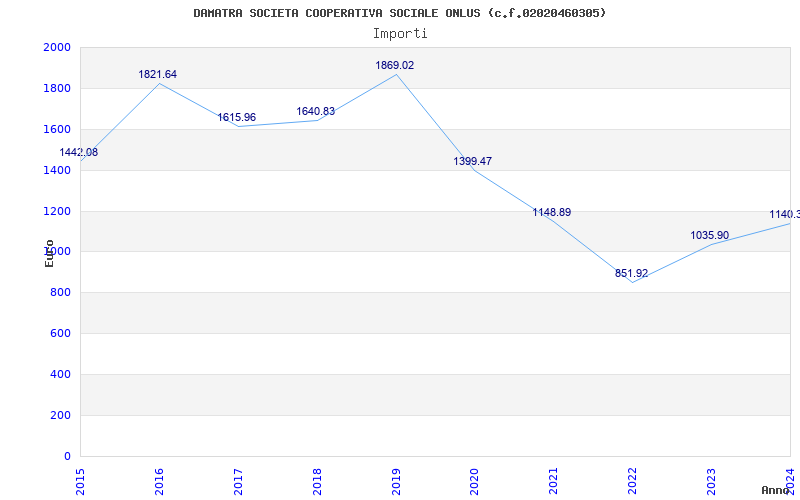Click the Euro y-axis title

(x=49, y=253)
